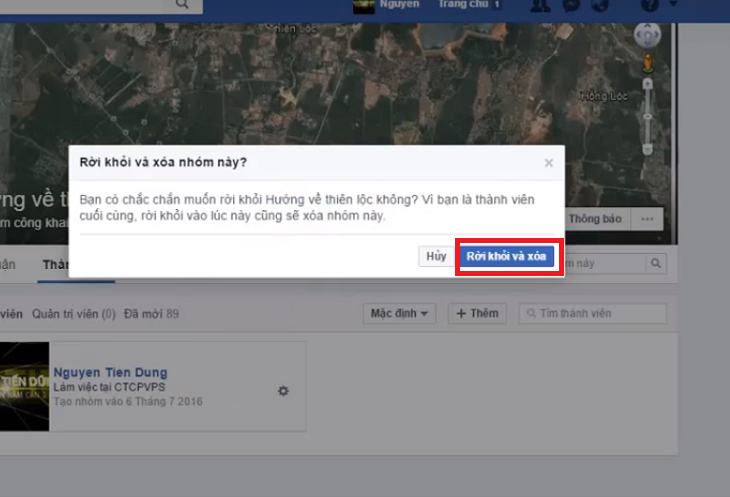Click 'Làm việc tại CTCPVPS' text
Viewport: 730px width, 497px height.
[x=109, y=387]
